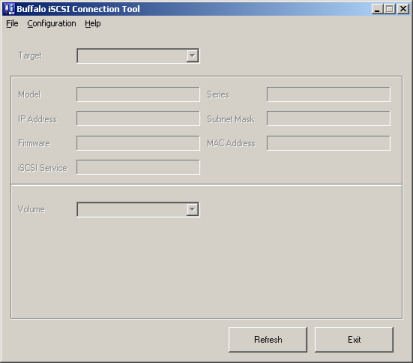Click the Firmware field
Viewport: 413px width, 363px height.
pyautogui.click(x=138, y=143)
